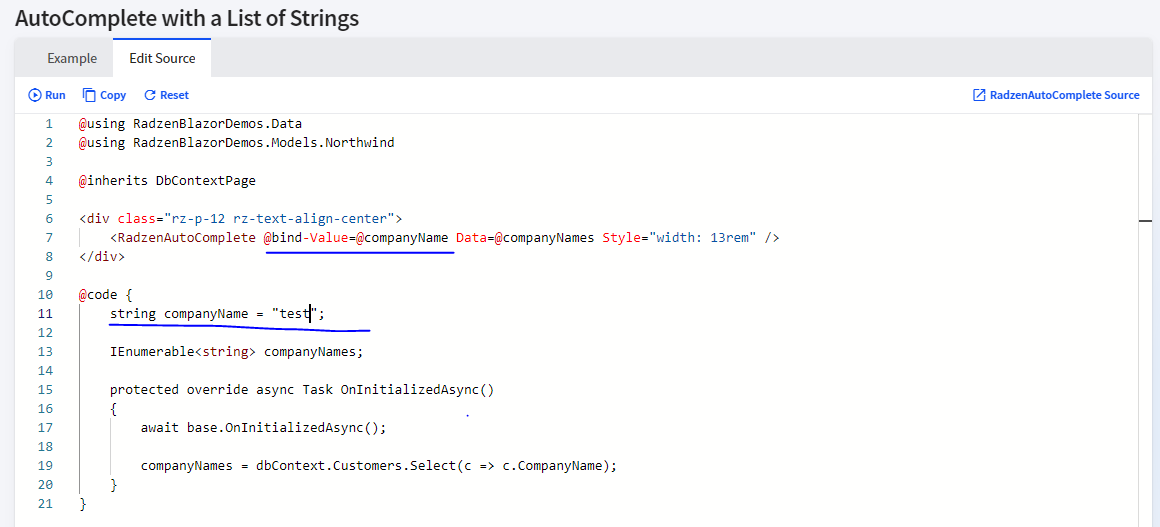
Task: Click the Reset button label
Action: click(x=175, y=95)
